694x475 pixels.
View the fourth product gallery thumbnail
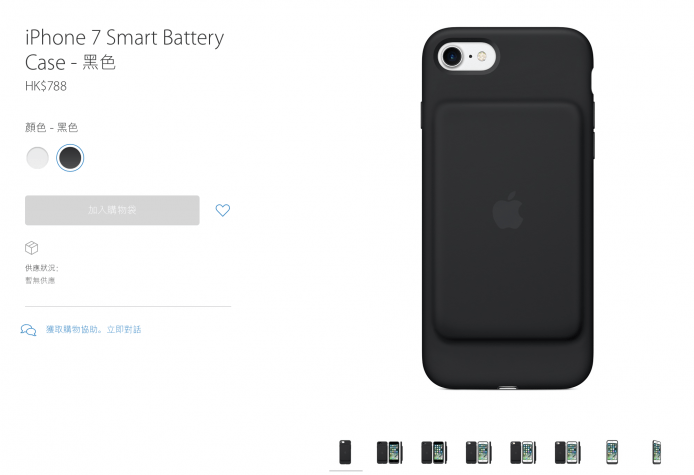coord(478,452)
